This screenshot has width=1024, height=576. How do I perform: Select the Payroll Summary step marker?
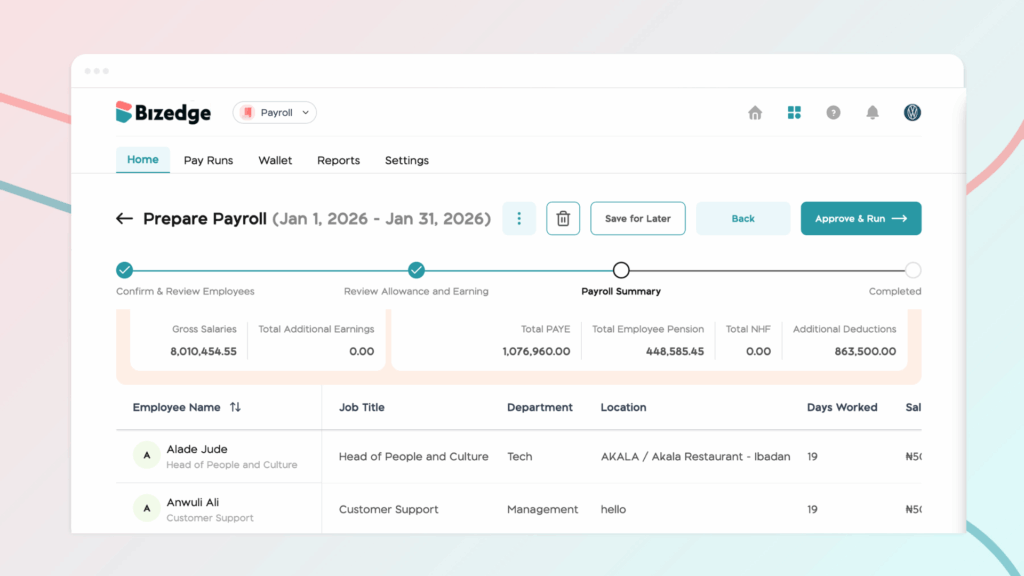621,270
